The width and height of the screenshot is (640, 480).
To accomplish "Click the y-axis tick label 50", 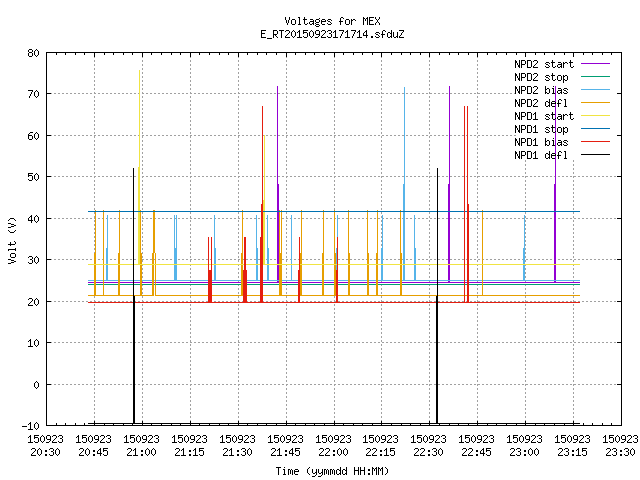I will tap(33, 177).
